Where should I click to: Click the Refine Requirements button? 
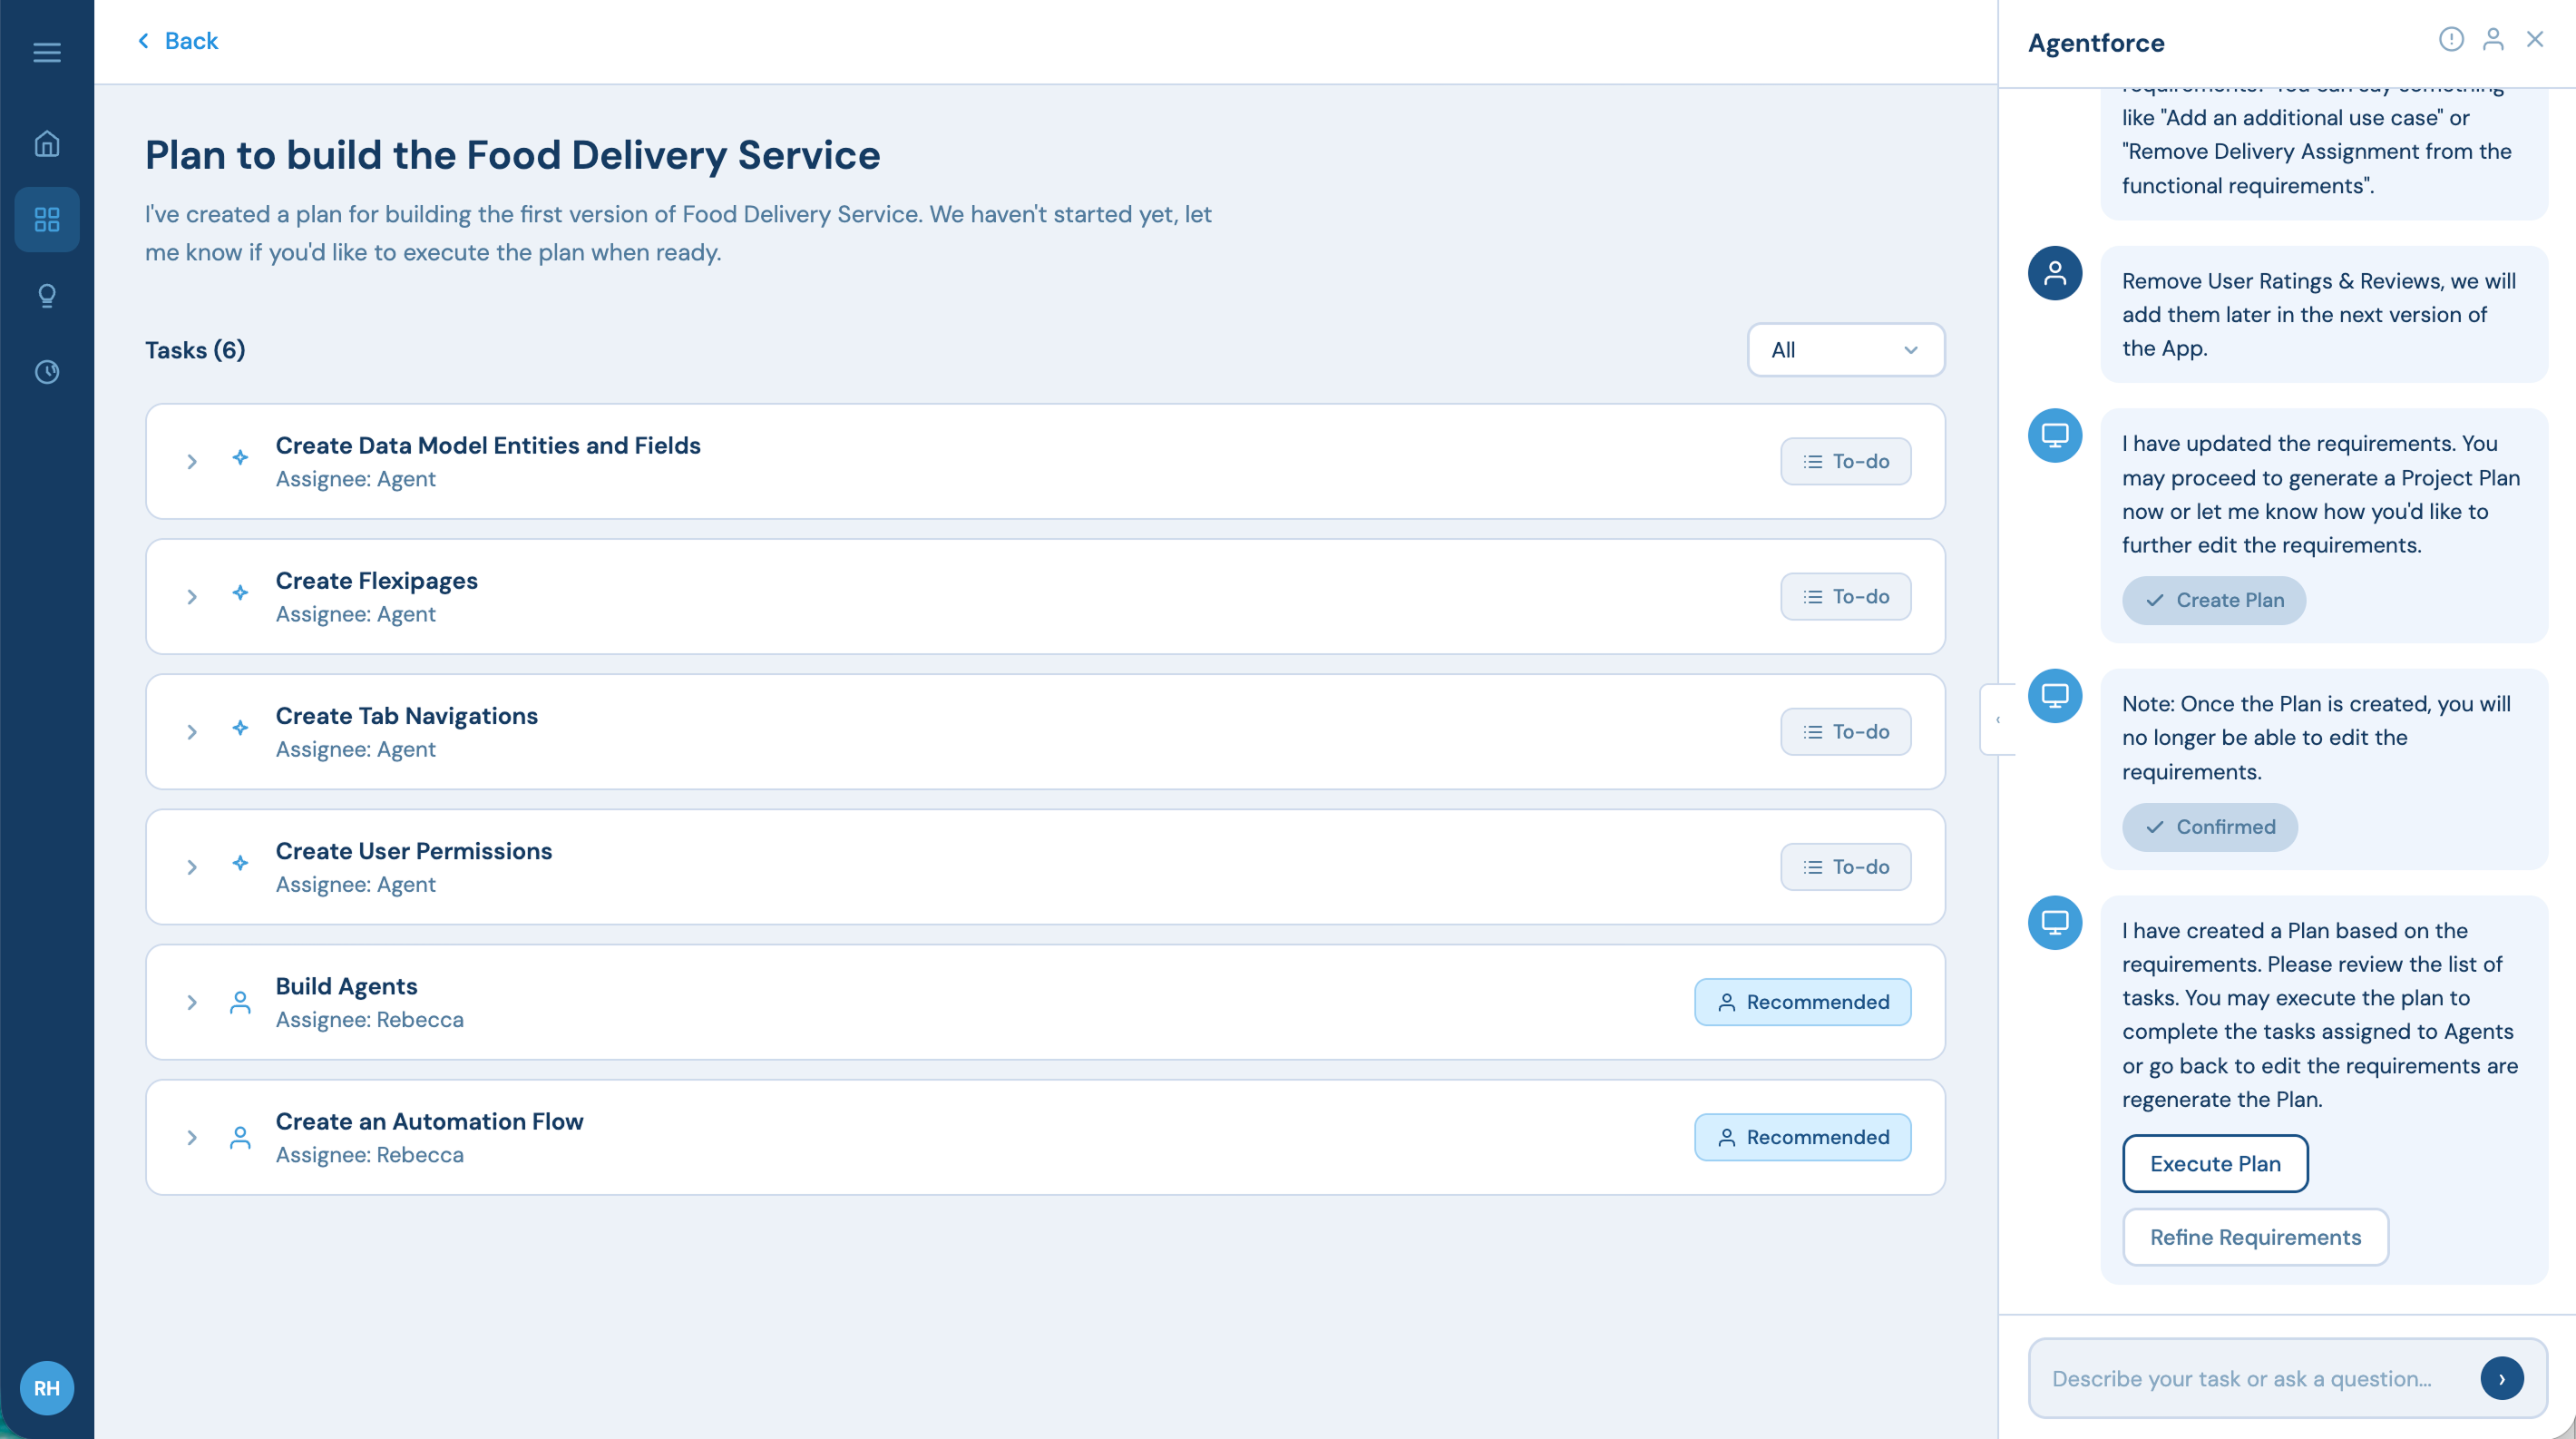pyautogui.click(x=2255, y=1237)
